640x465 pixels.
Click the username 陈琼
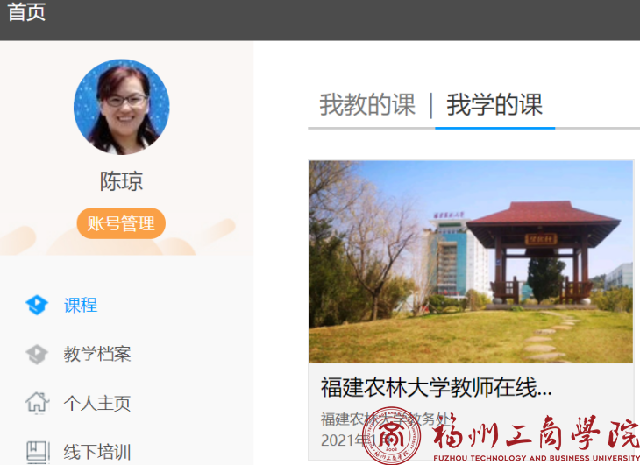[x=122, y=181]
